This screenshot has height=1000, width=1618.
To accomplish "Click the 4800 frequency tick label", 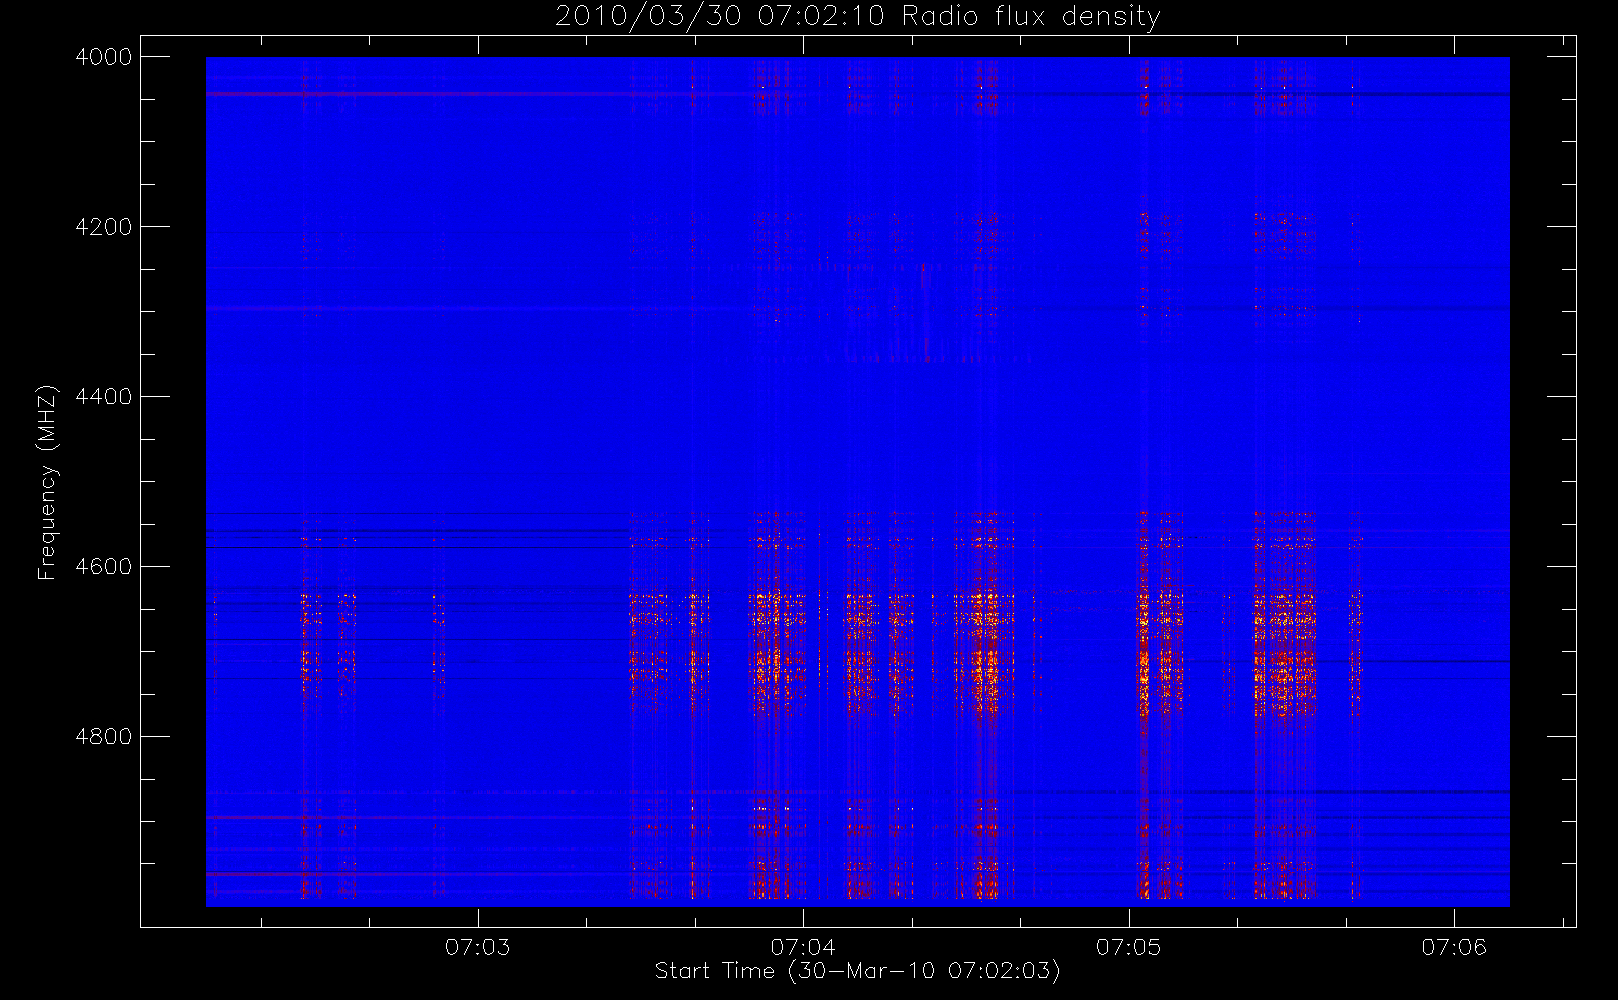I will tap(104, 737).
